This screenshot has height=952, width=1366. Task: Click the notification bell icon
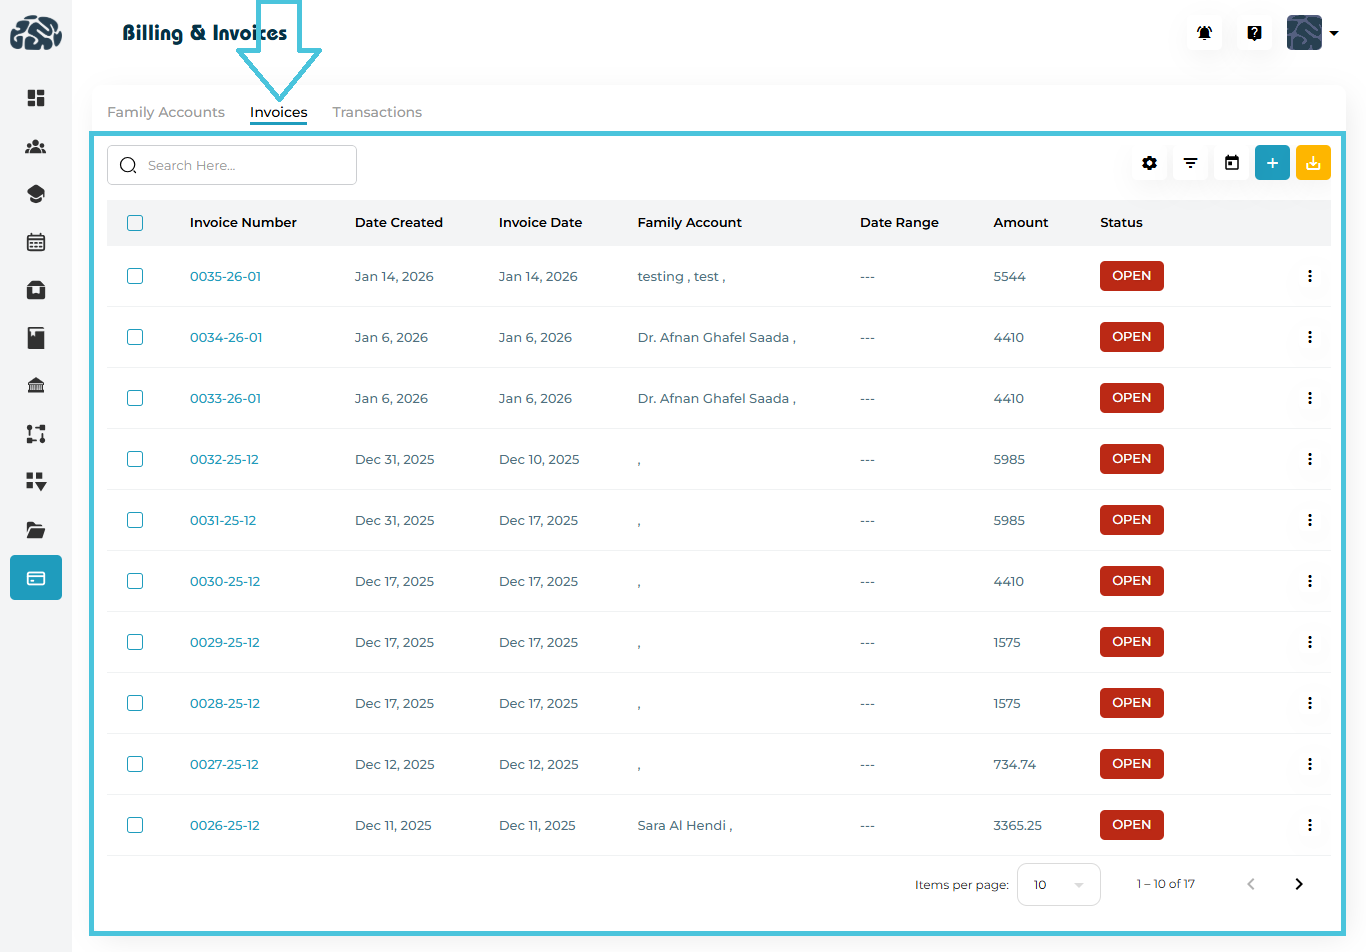tap(1204, 33)
